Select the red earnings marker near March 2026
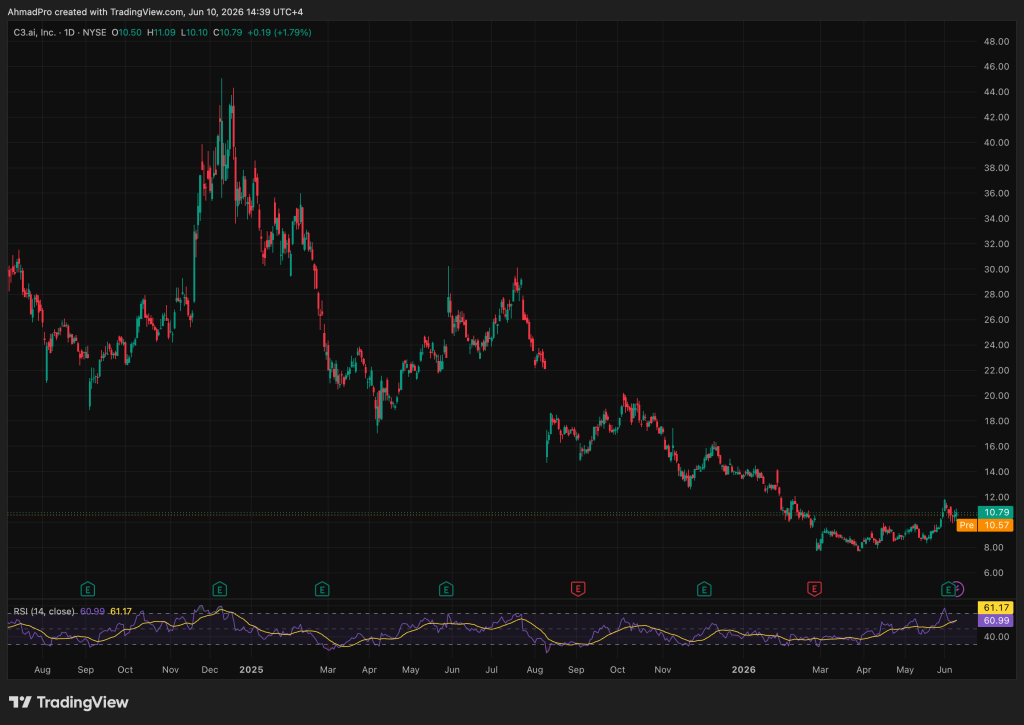Screen dimensions: 1024x725 point(814,590)
